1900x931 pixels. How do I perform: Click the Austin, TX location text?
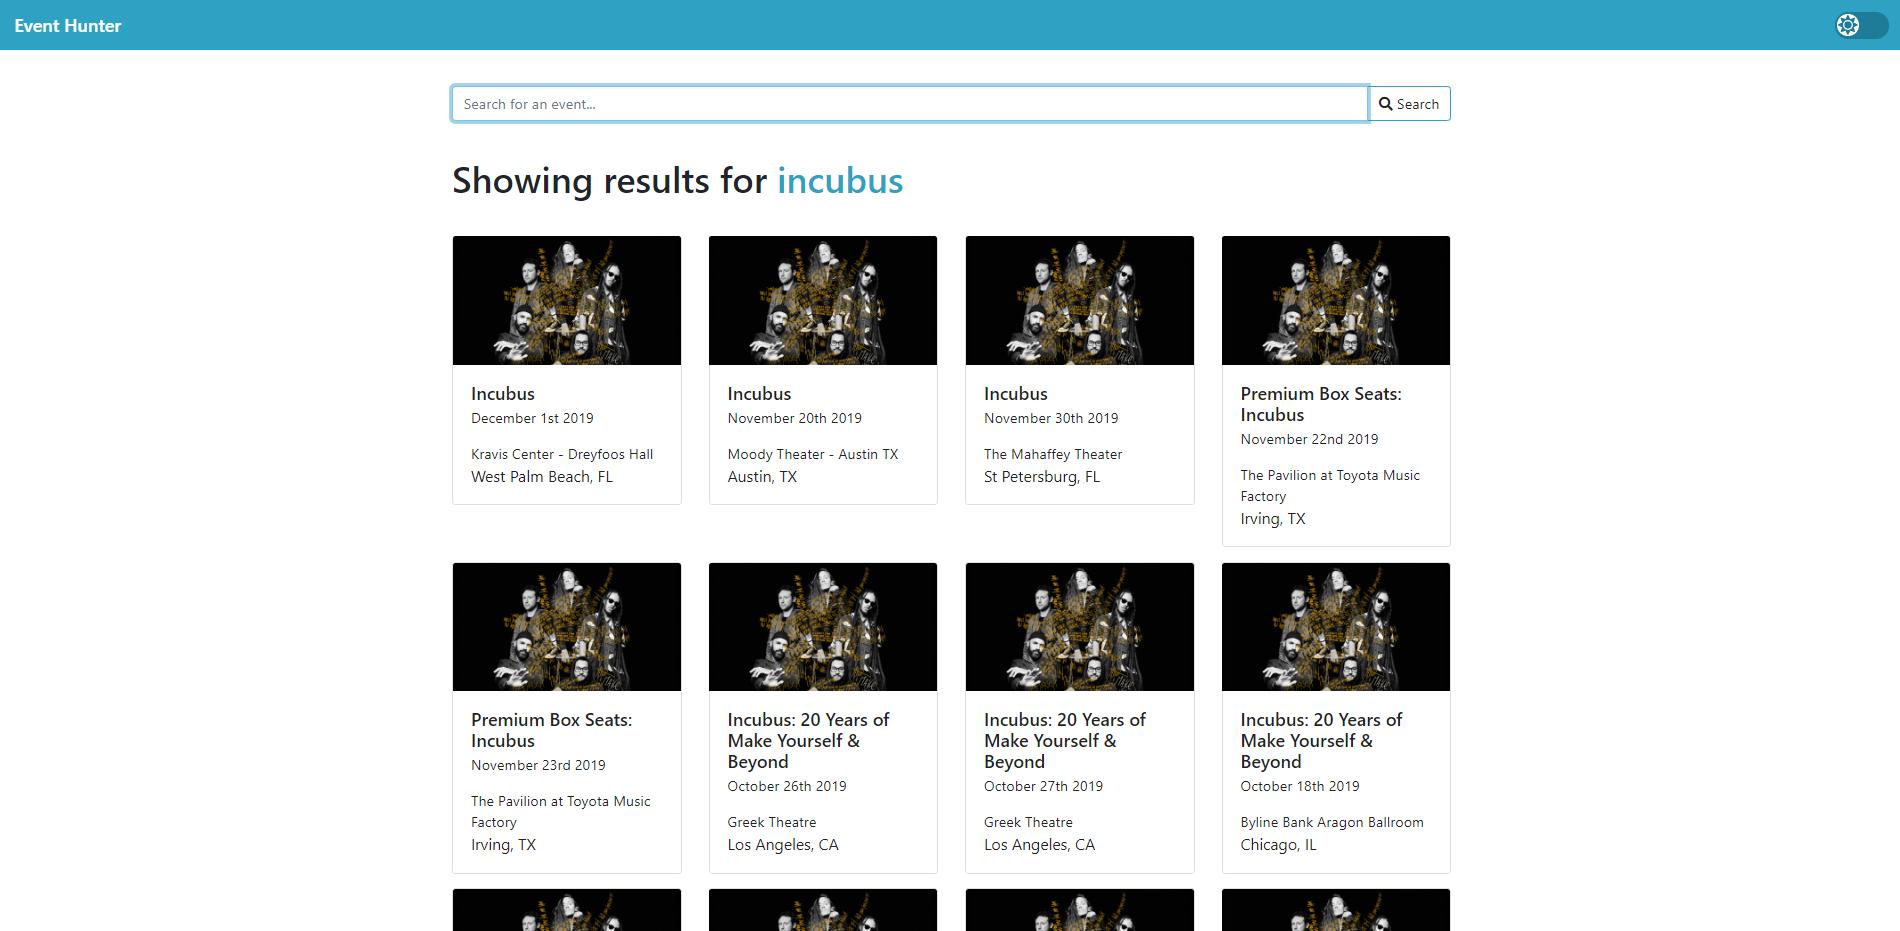coord(762,477)
